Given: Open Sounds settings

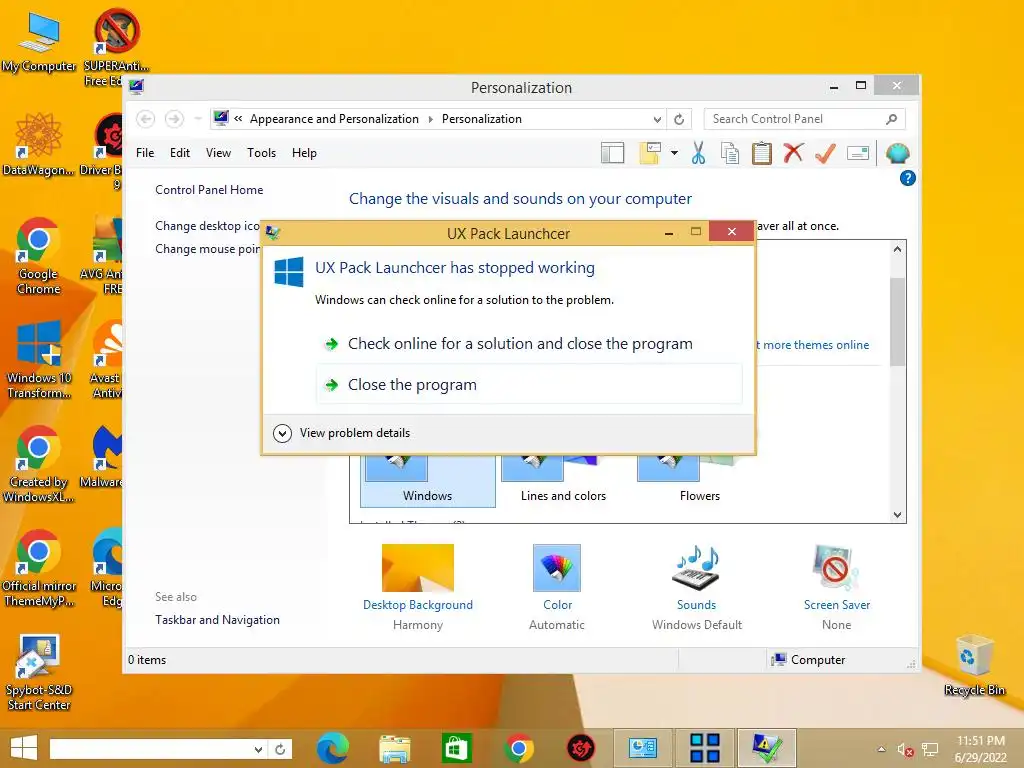Looking at the screenshot, I should coord(696,587).
